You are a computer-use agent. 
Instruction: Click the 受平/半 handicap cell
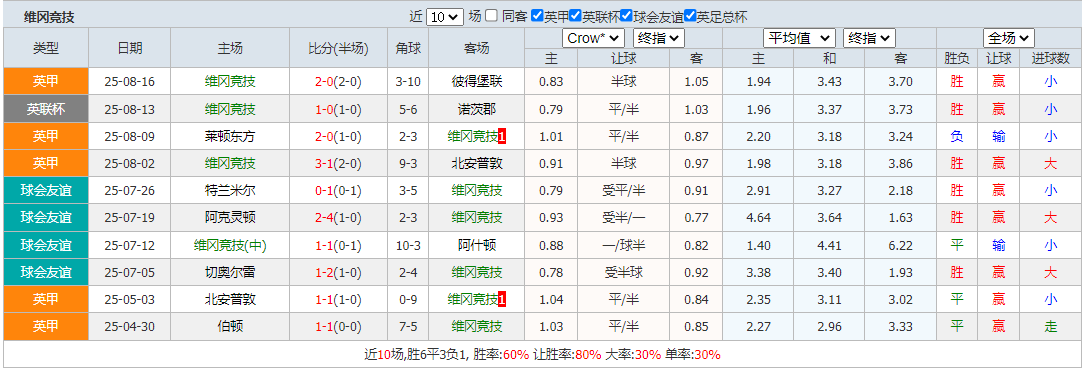tap(623, 191)
